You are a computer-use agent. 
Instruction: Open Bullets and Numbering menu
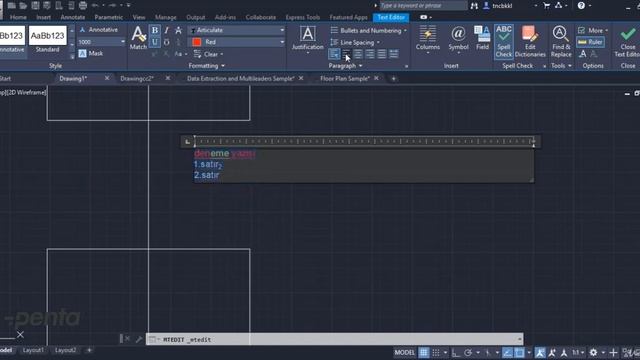[369, 31]
